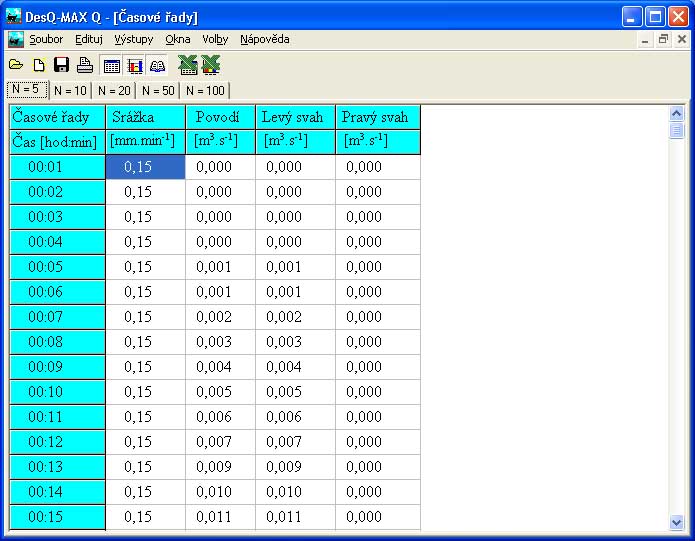Click Pravý svah value at row 00:02
This screenshot has width=695, height=541.
coord(378,192)
